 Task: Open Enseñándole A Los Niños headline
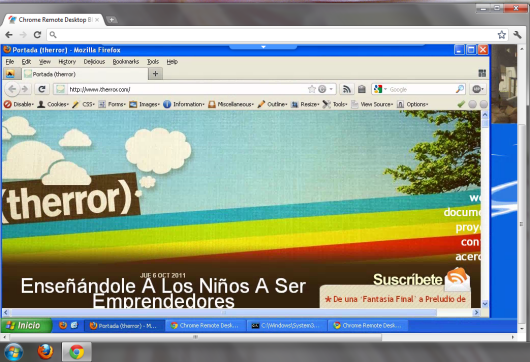[x=163, y=293]
